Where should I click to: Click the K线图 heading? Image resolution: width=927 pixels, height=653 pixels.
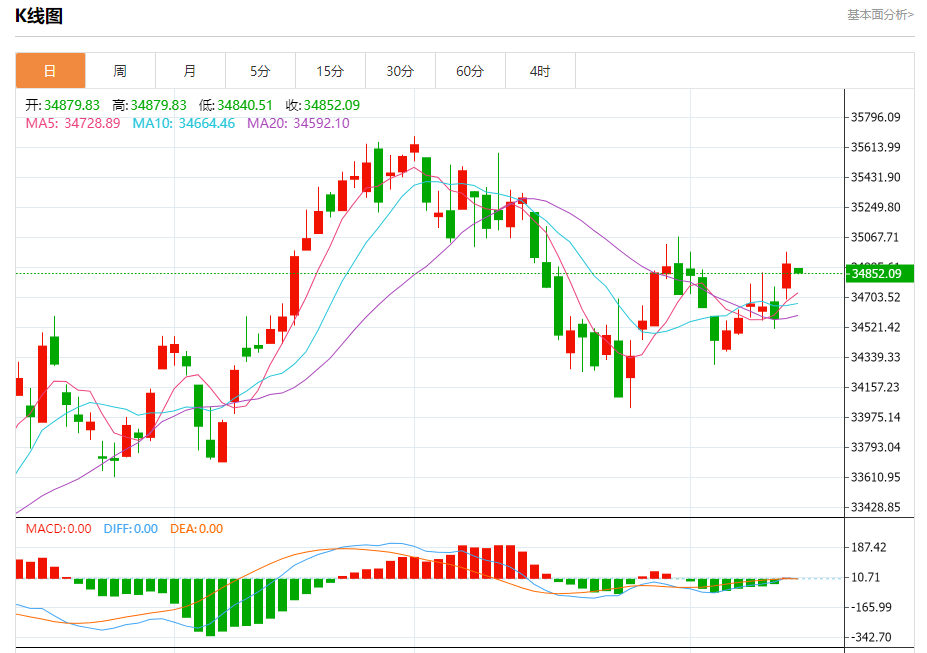(39, 16)
